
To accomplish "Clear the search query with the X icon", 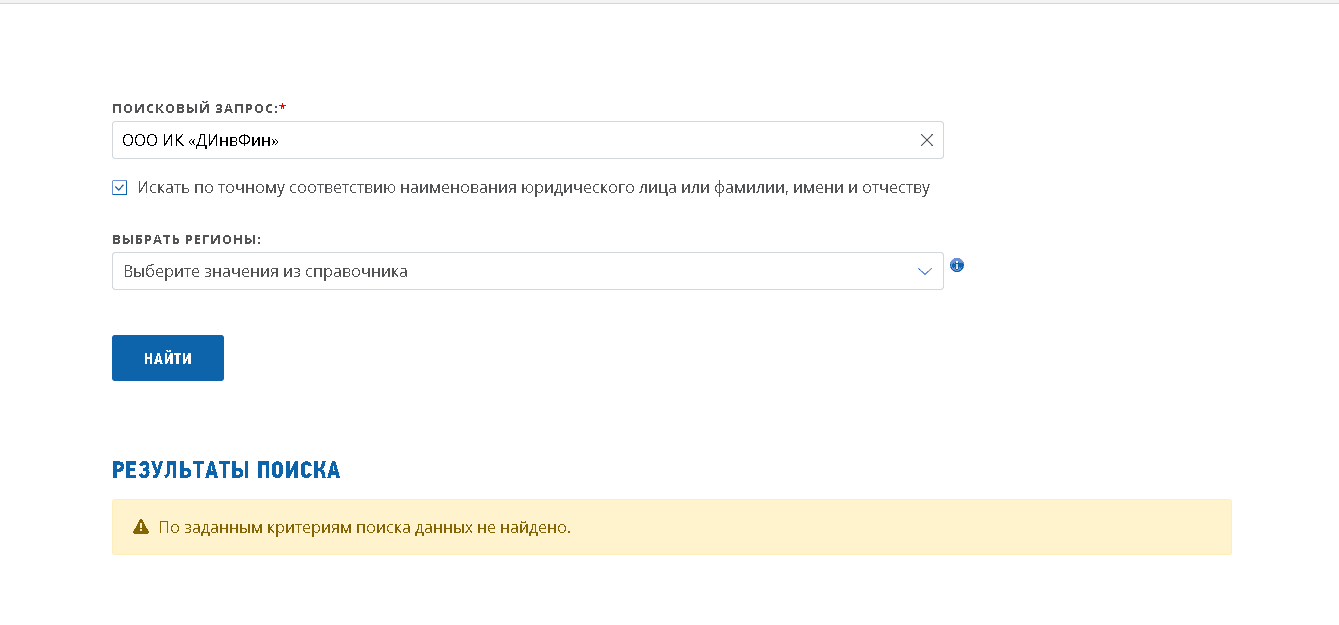I will pyautogui.click(x=926, y=141).
